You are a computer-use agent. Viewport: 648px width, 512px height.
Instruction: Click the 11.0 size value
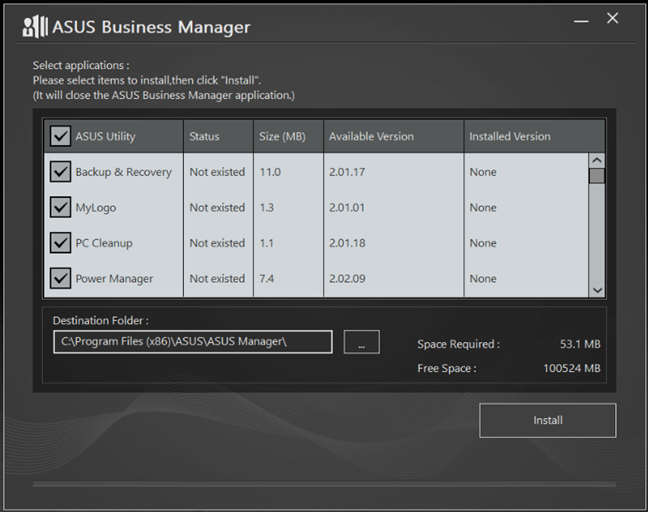click(x=270, y=172)
